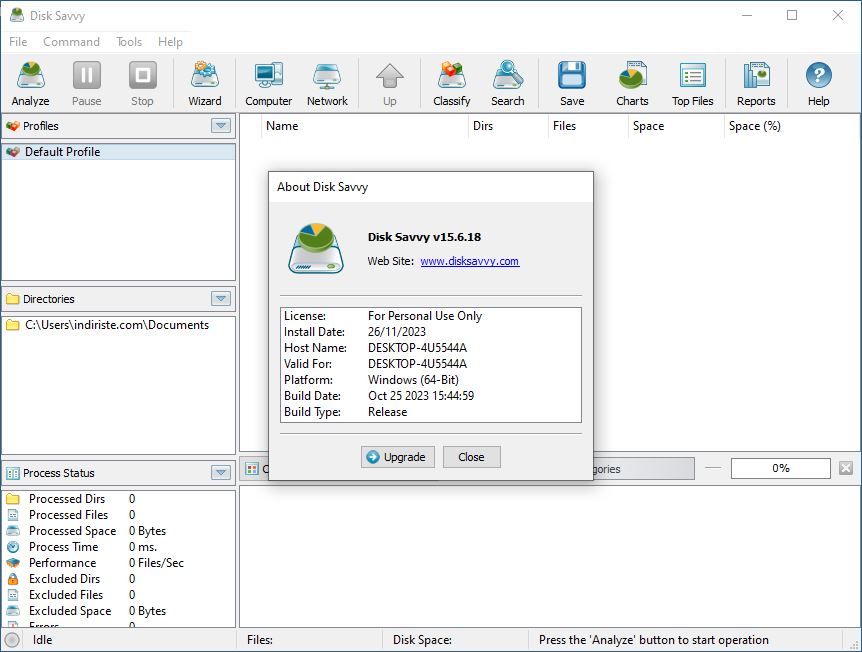
Task: Click the Install Date value 26/11/2023
Action: pyautogui.click(x=397, y=332)
